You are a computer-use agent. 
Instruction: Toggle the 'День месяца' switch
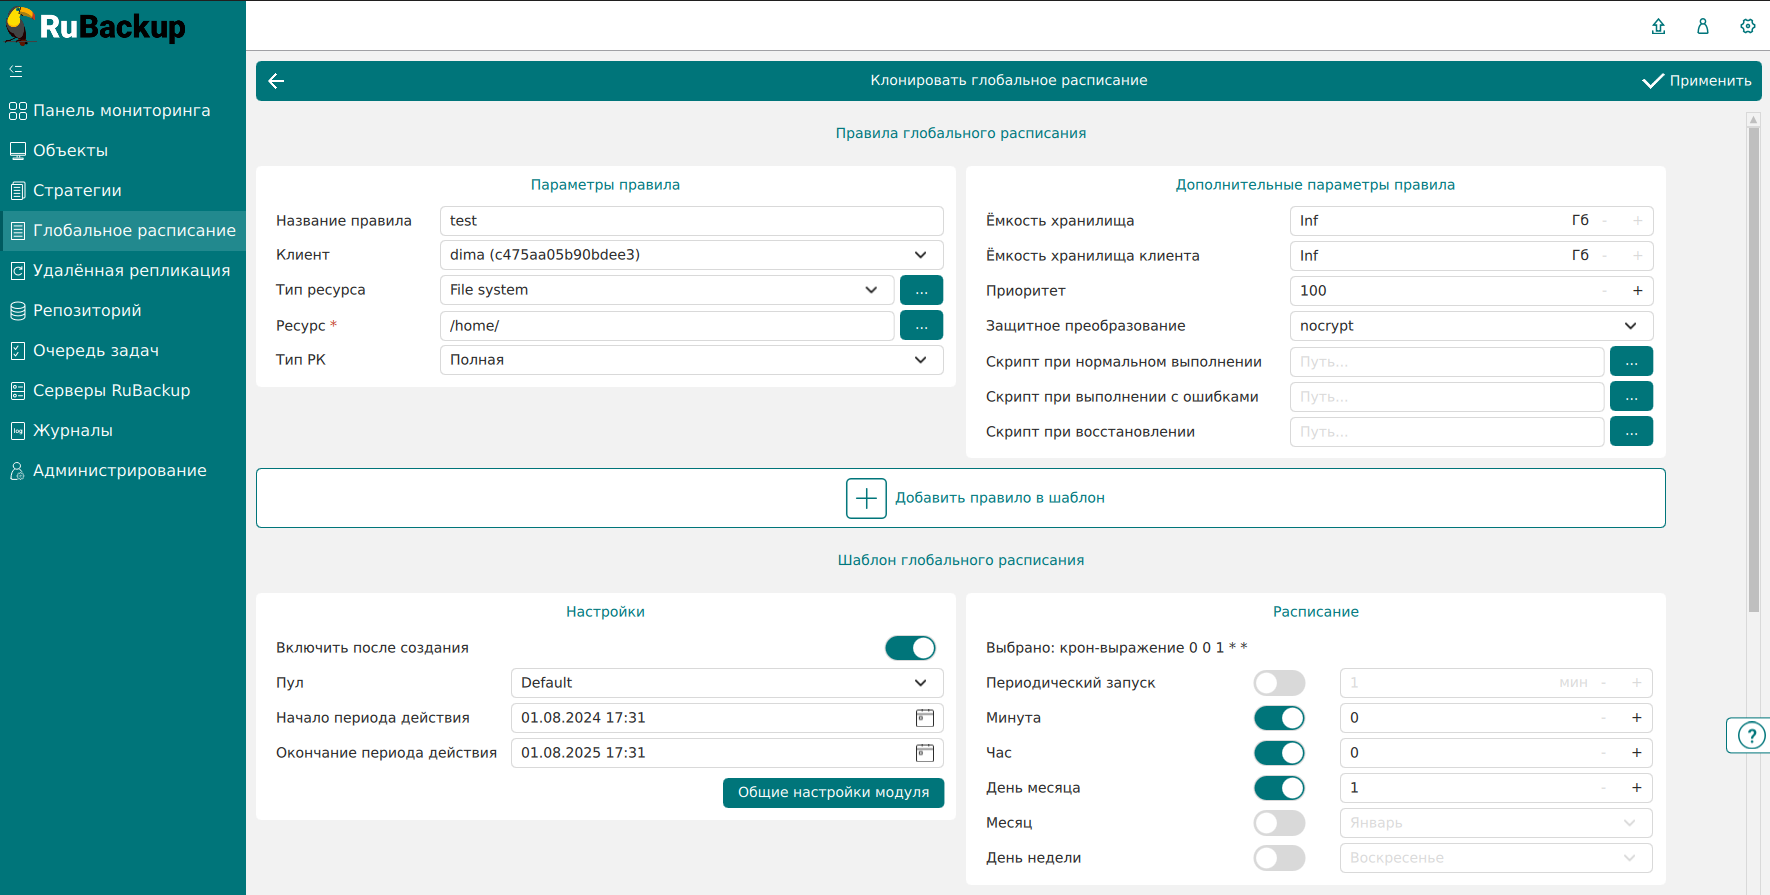1280,788
